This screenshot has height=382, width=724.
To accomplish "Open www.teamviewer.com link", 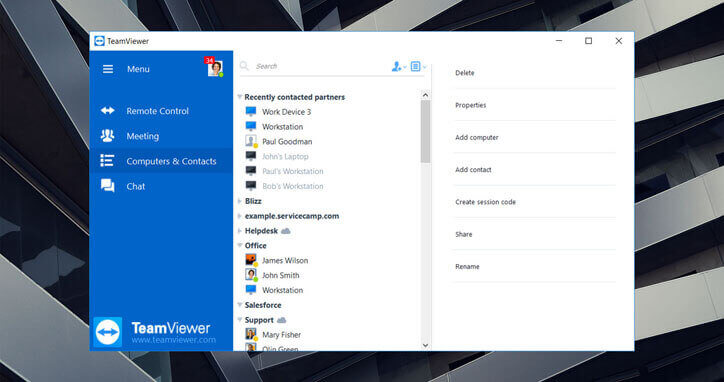I will click(174, 340).
